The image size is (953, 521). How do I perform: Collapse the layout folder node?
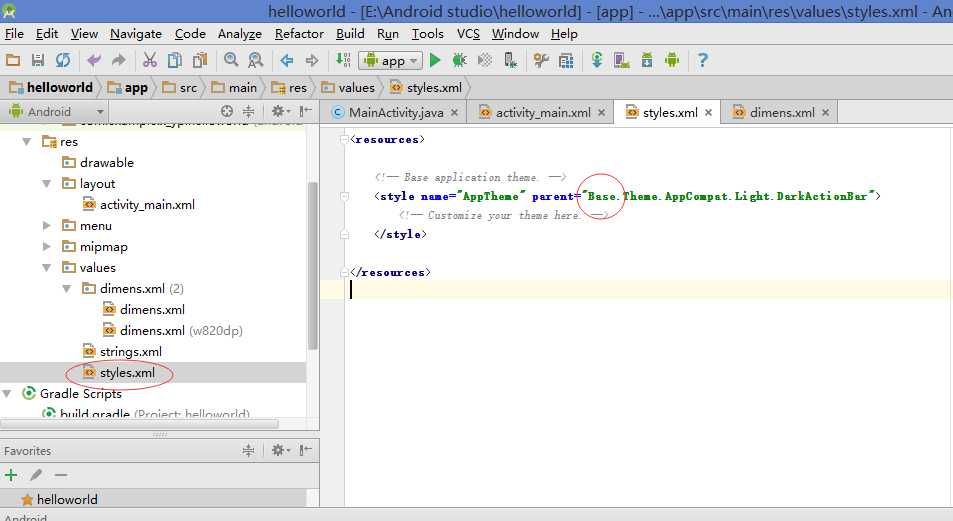46,184
